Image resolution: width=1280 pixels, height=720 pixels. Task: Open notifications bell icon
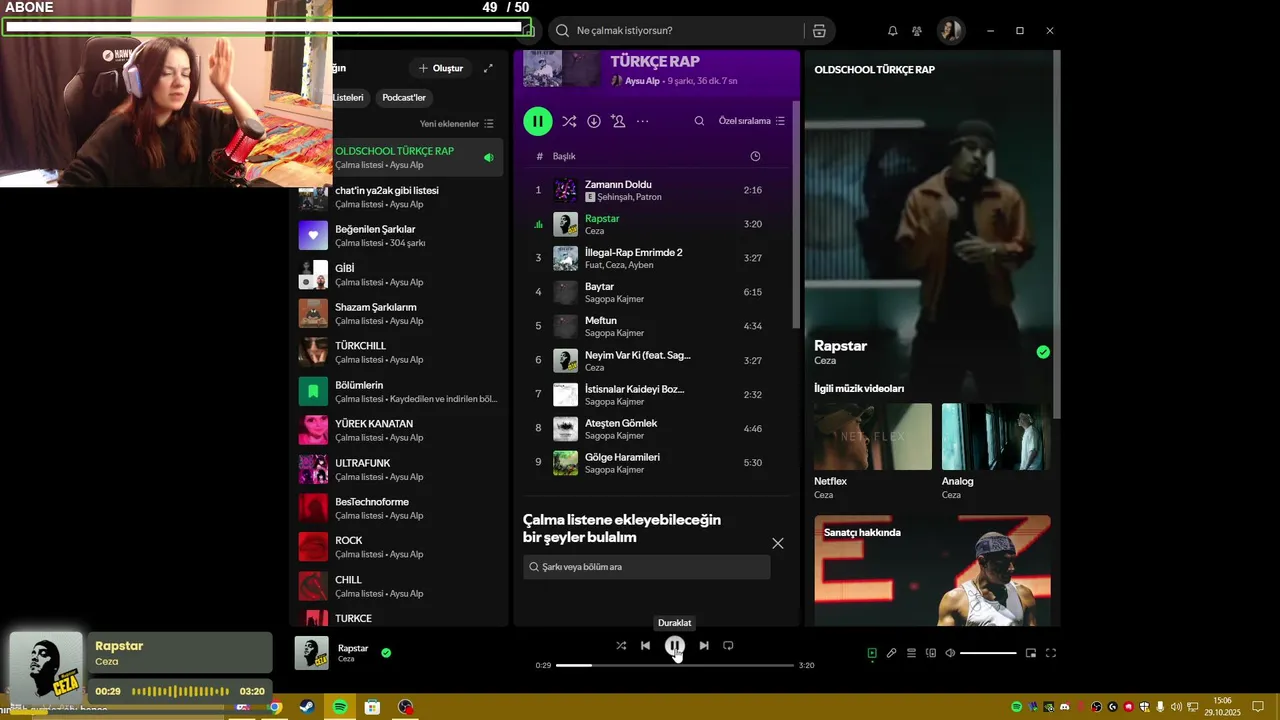coord(893,31)
